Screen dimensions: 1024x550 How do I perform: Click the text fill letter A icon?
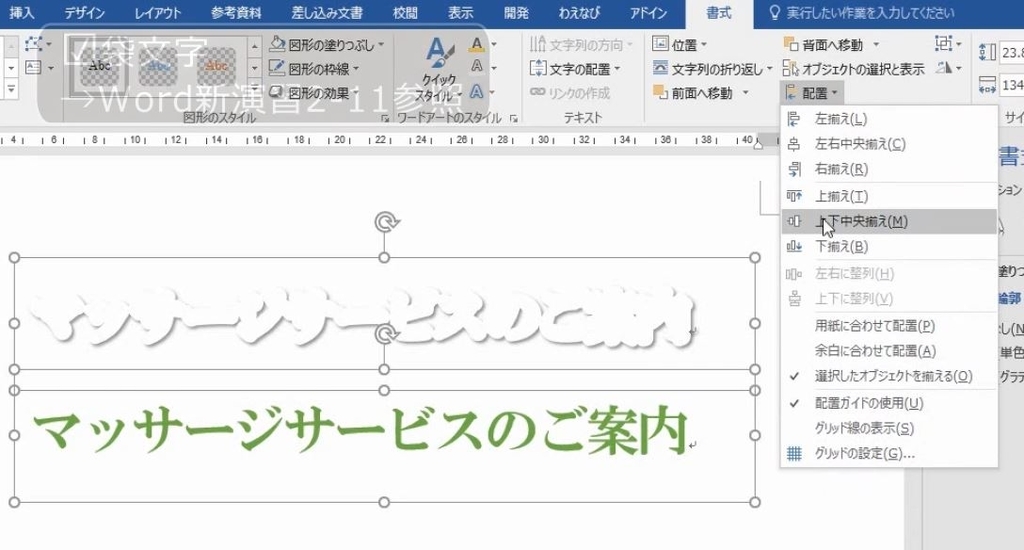tap(477, 44)
